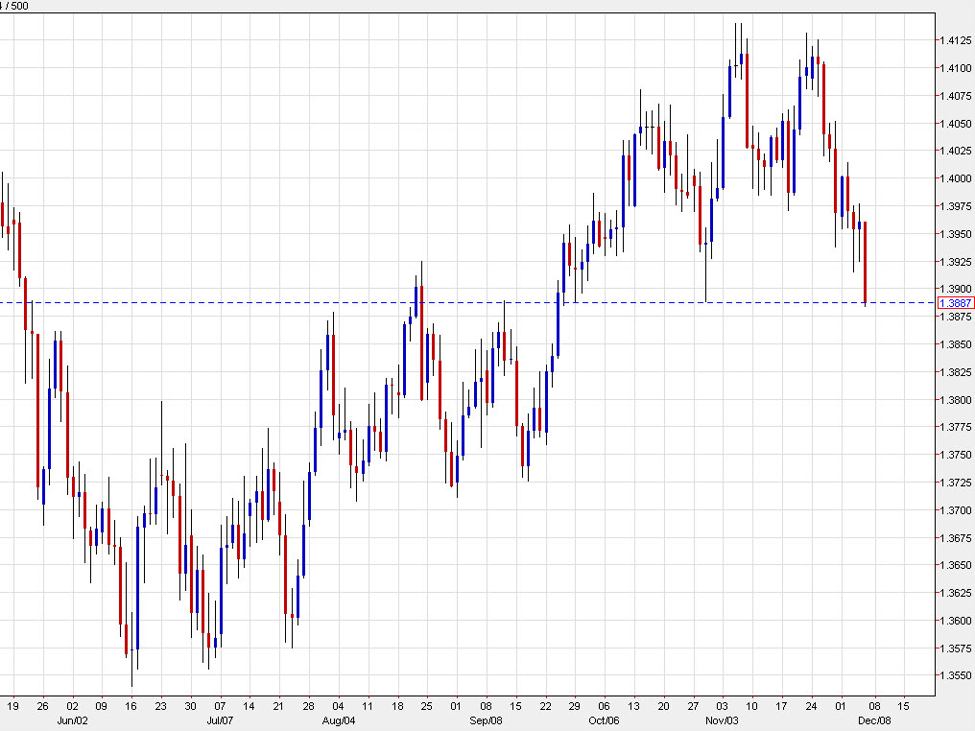Click the bar counter text ending in /500

click(15, 5)
